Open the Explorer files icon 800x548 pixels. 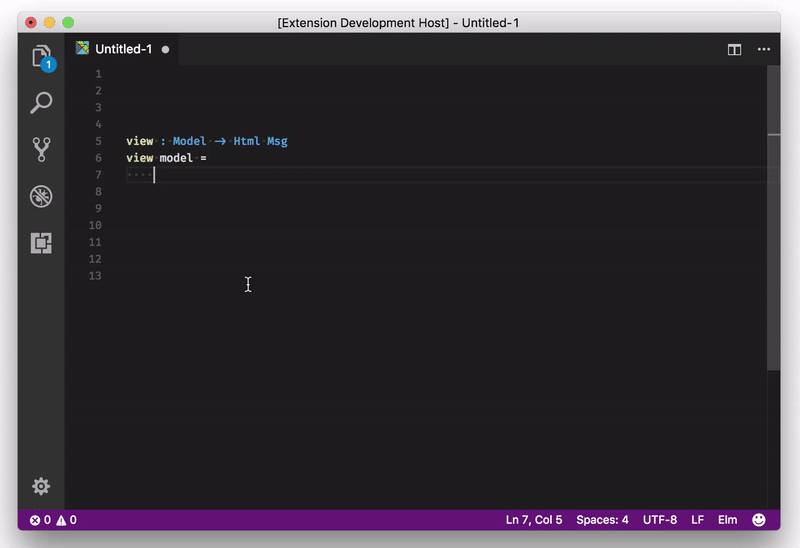[x=41, y=56]
